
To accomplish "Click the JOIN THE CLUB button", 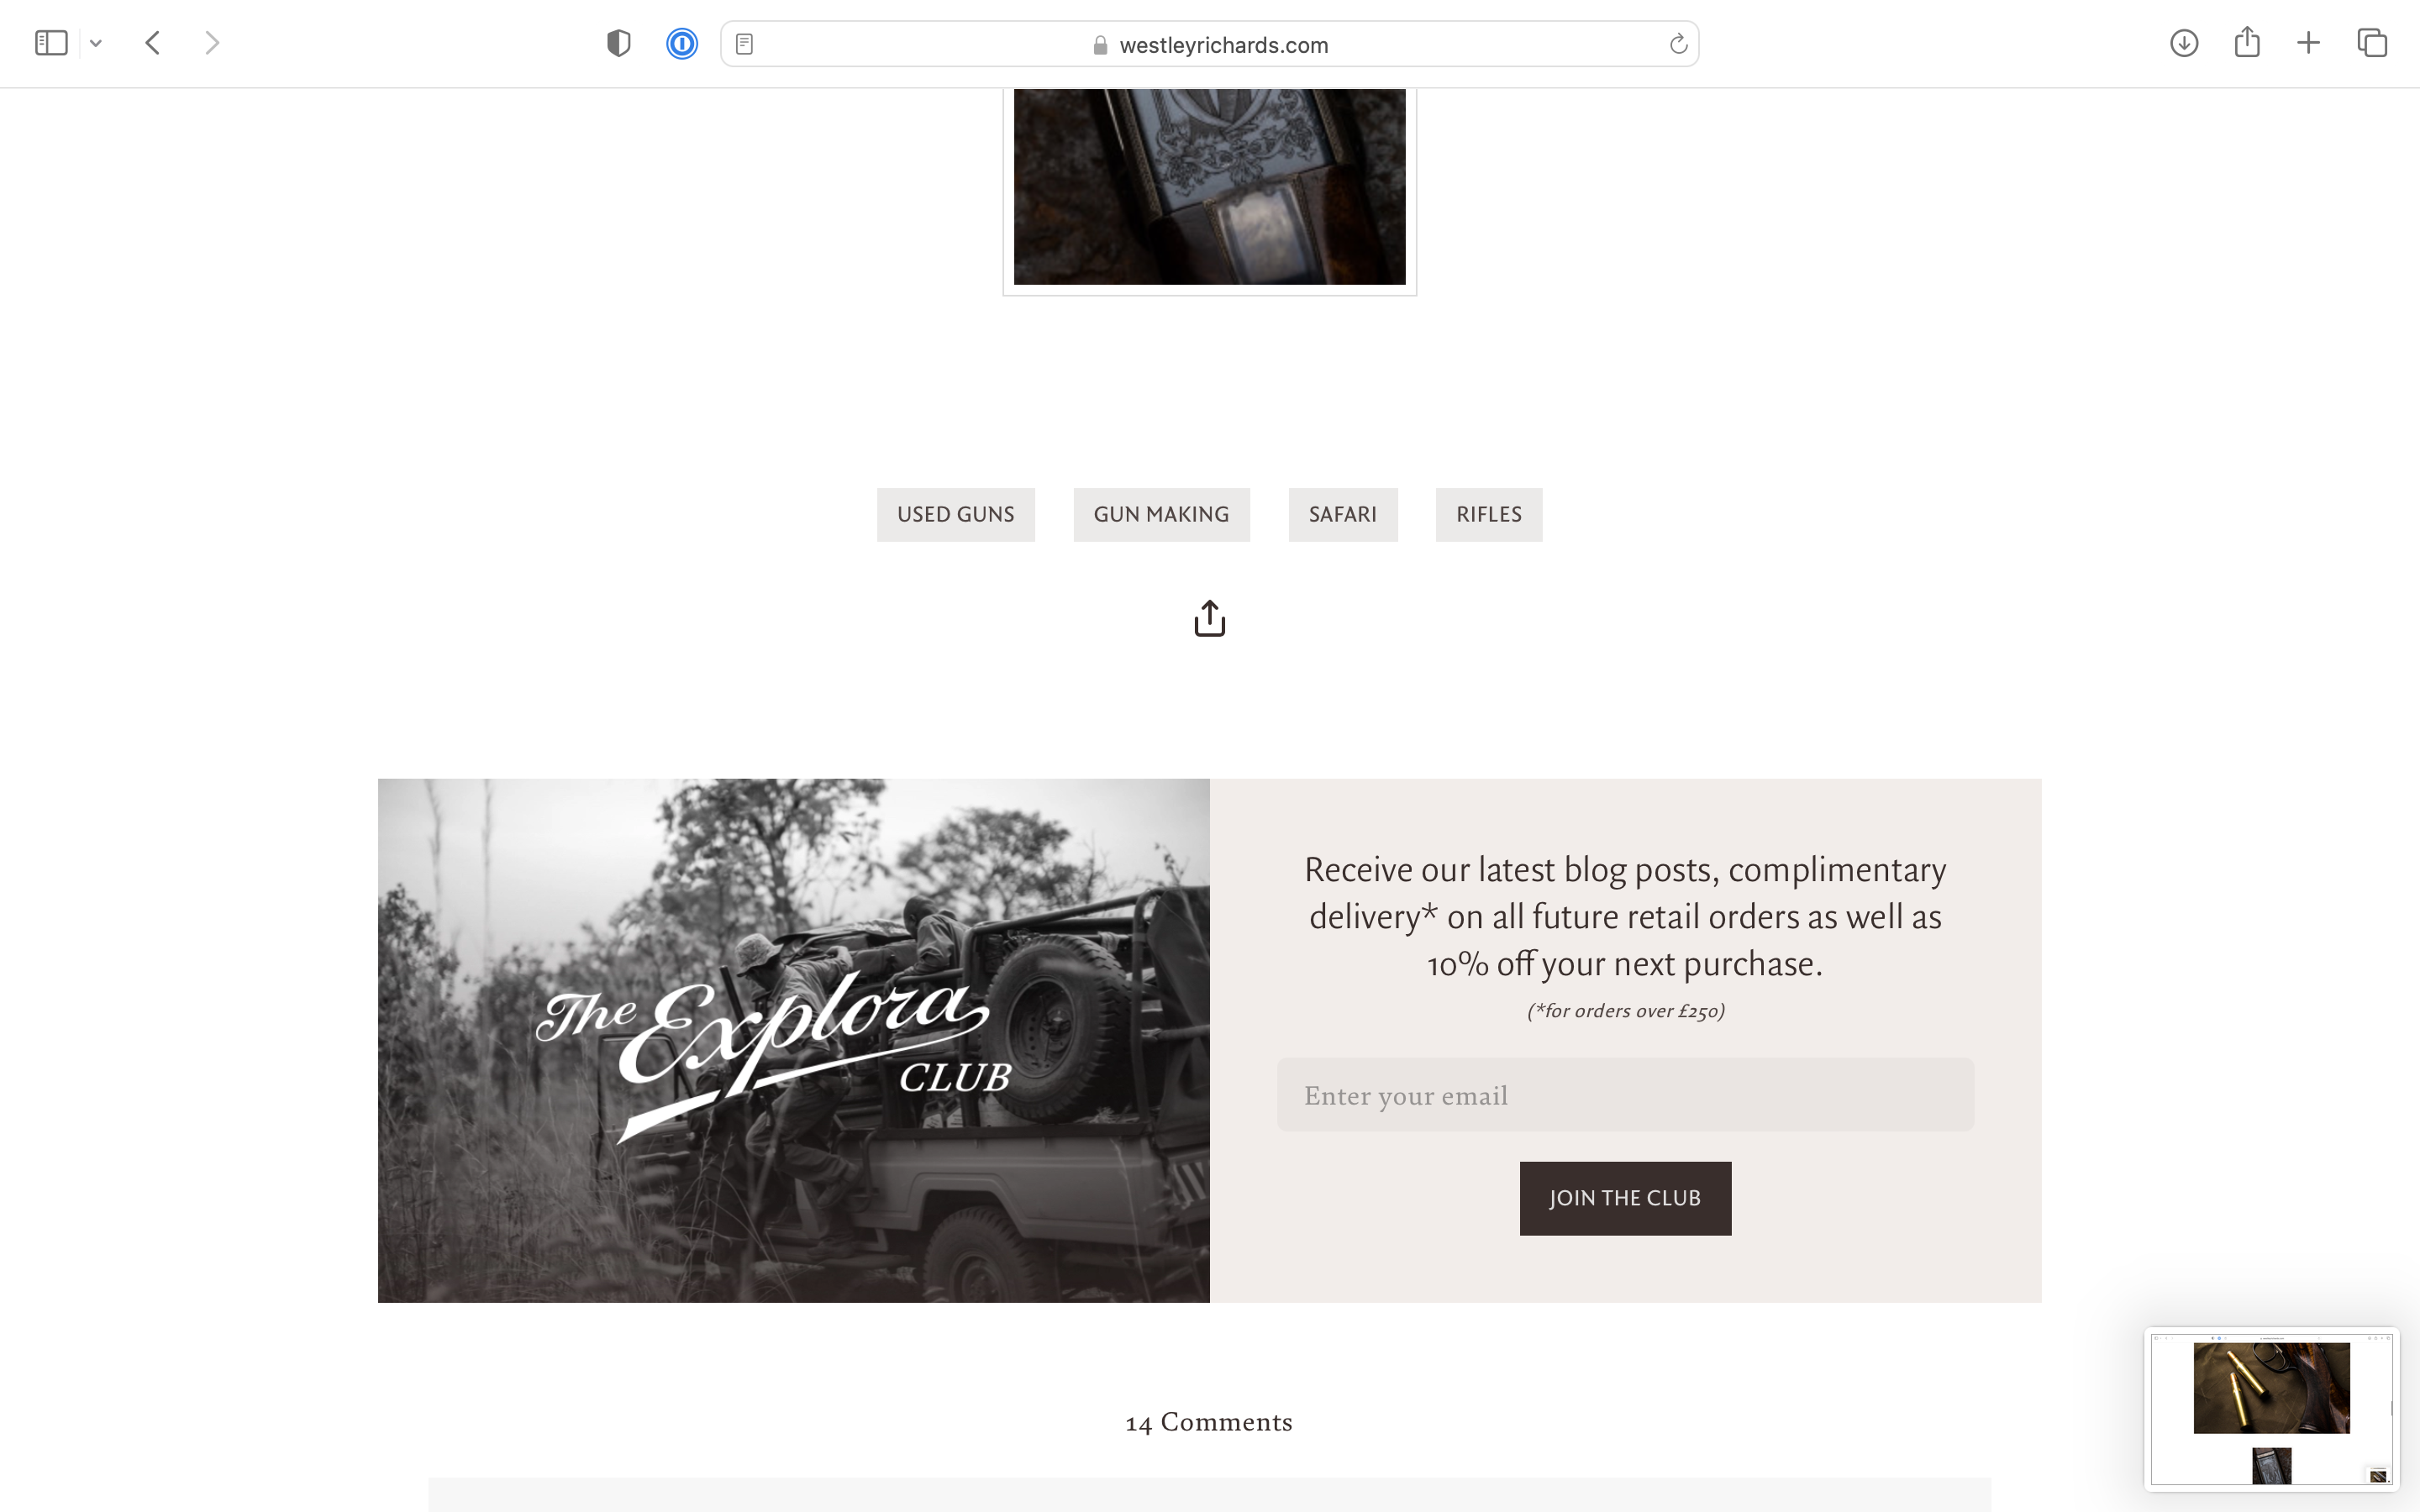I will point(1625,1198).
